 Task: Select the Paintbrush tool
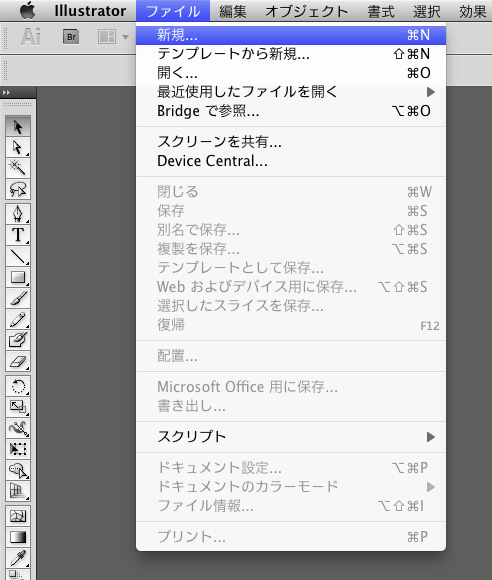18,298
